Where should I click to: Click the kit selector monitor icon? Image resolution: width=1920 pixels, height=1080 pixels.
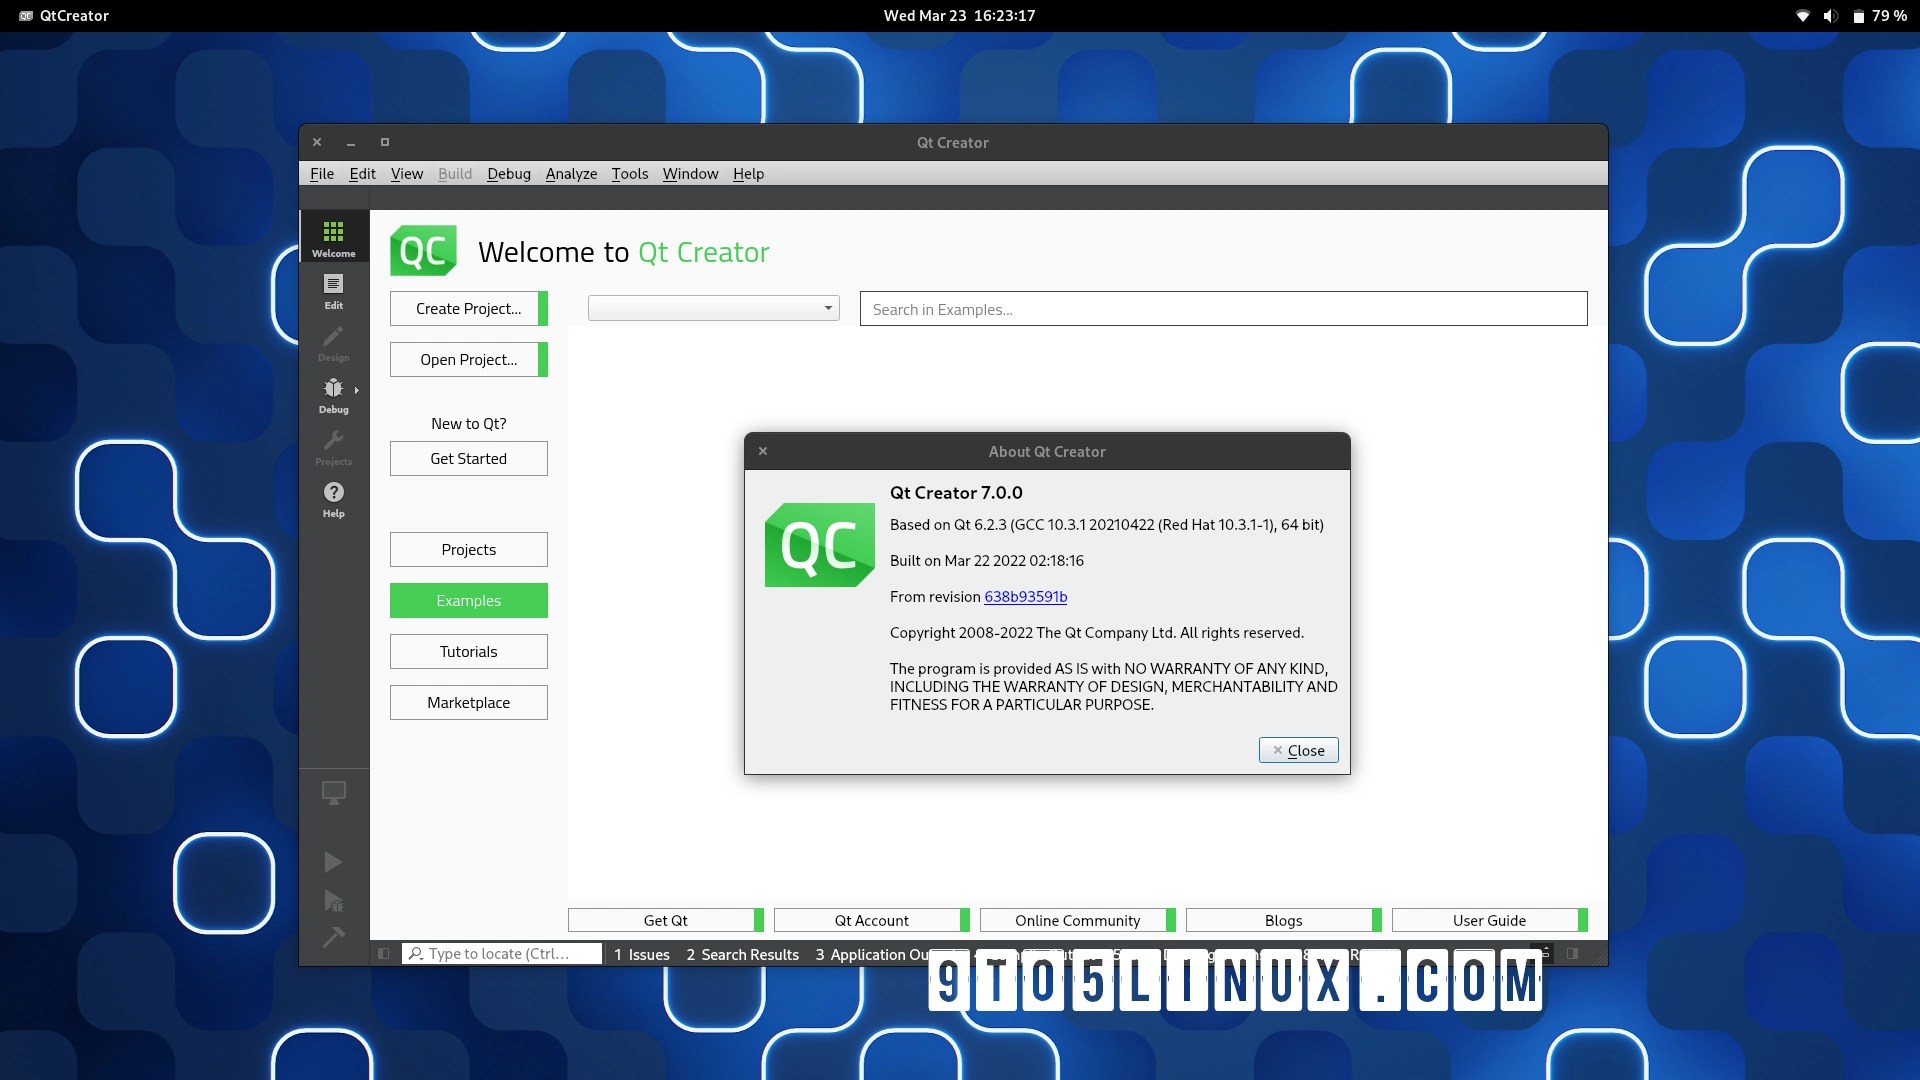333,793
